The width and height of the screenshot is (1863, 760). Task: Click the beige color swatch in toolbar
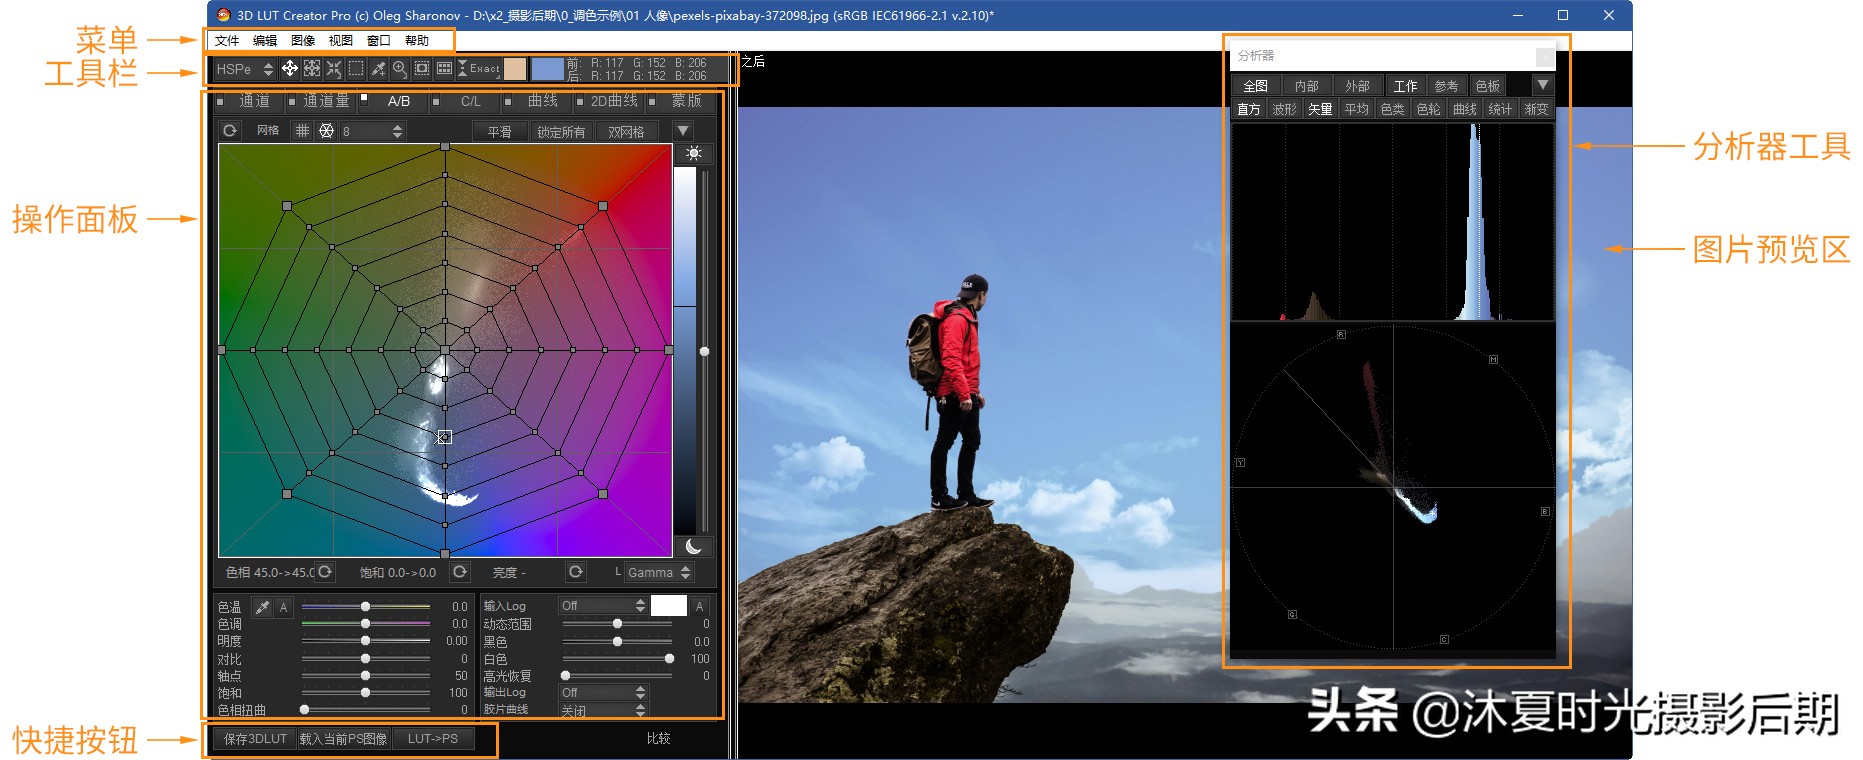(x=515, y=69)
